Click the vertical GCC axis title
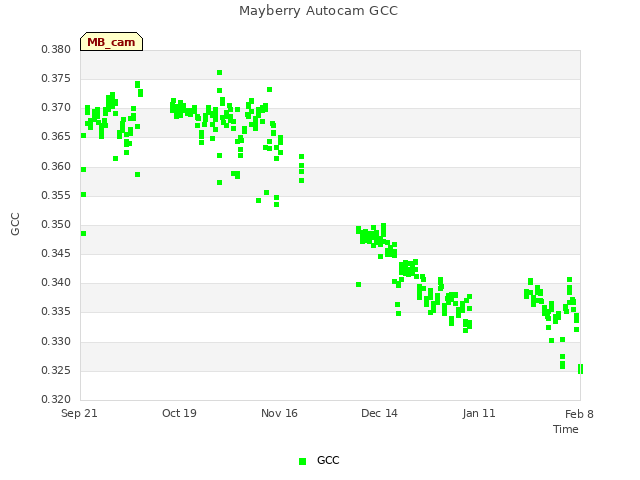 coord(15,224)
